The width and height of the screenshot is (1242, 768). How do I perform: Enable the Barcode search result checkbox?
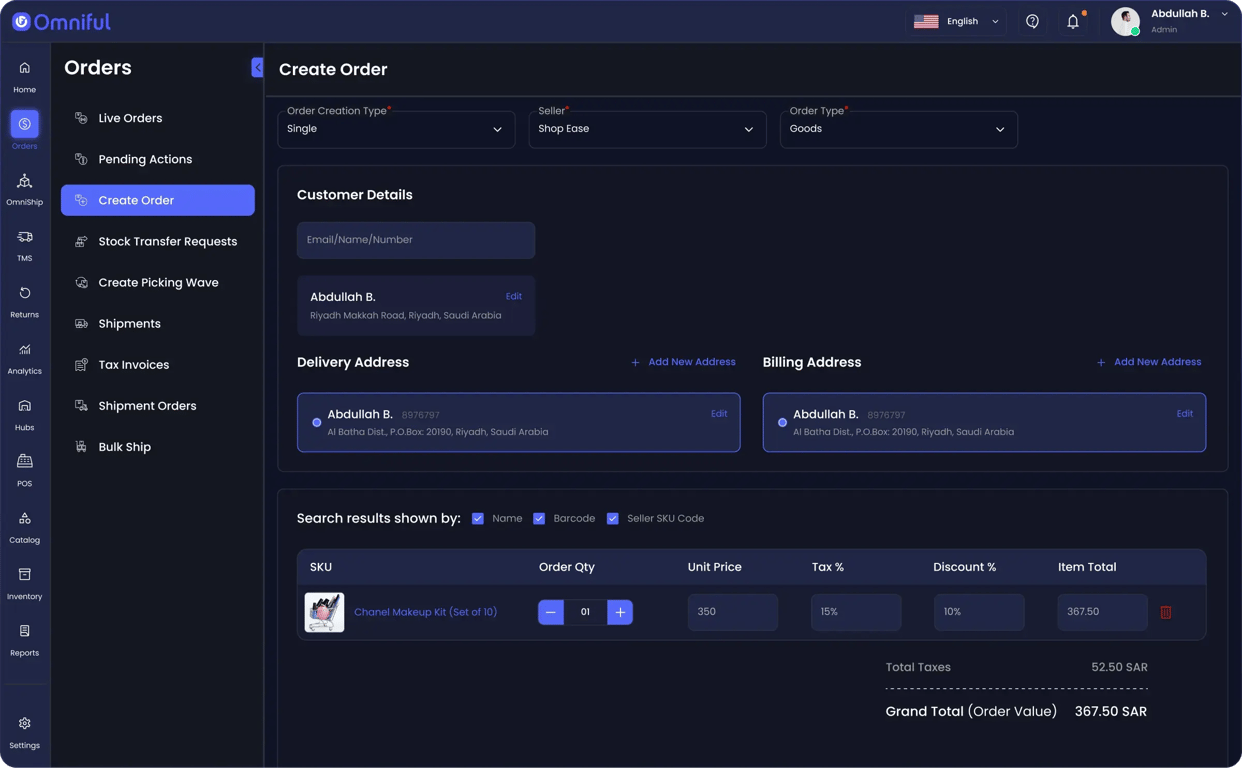click(x=539, y=518)
